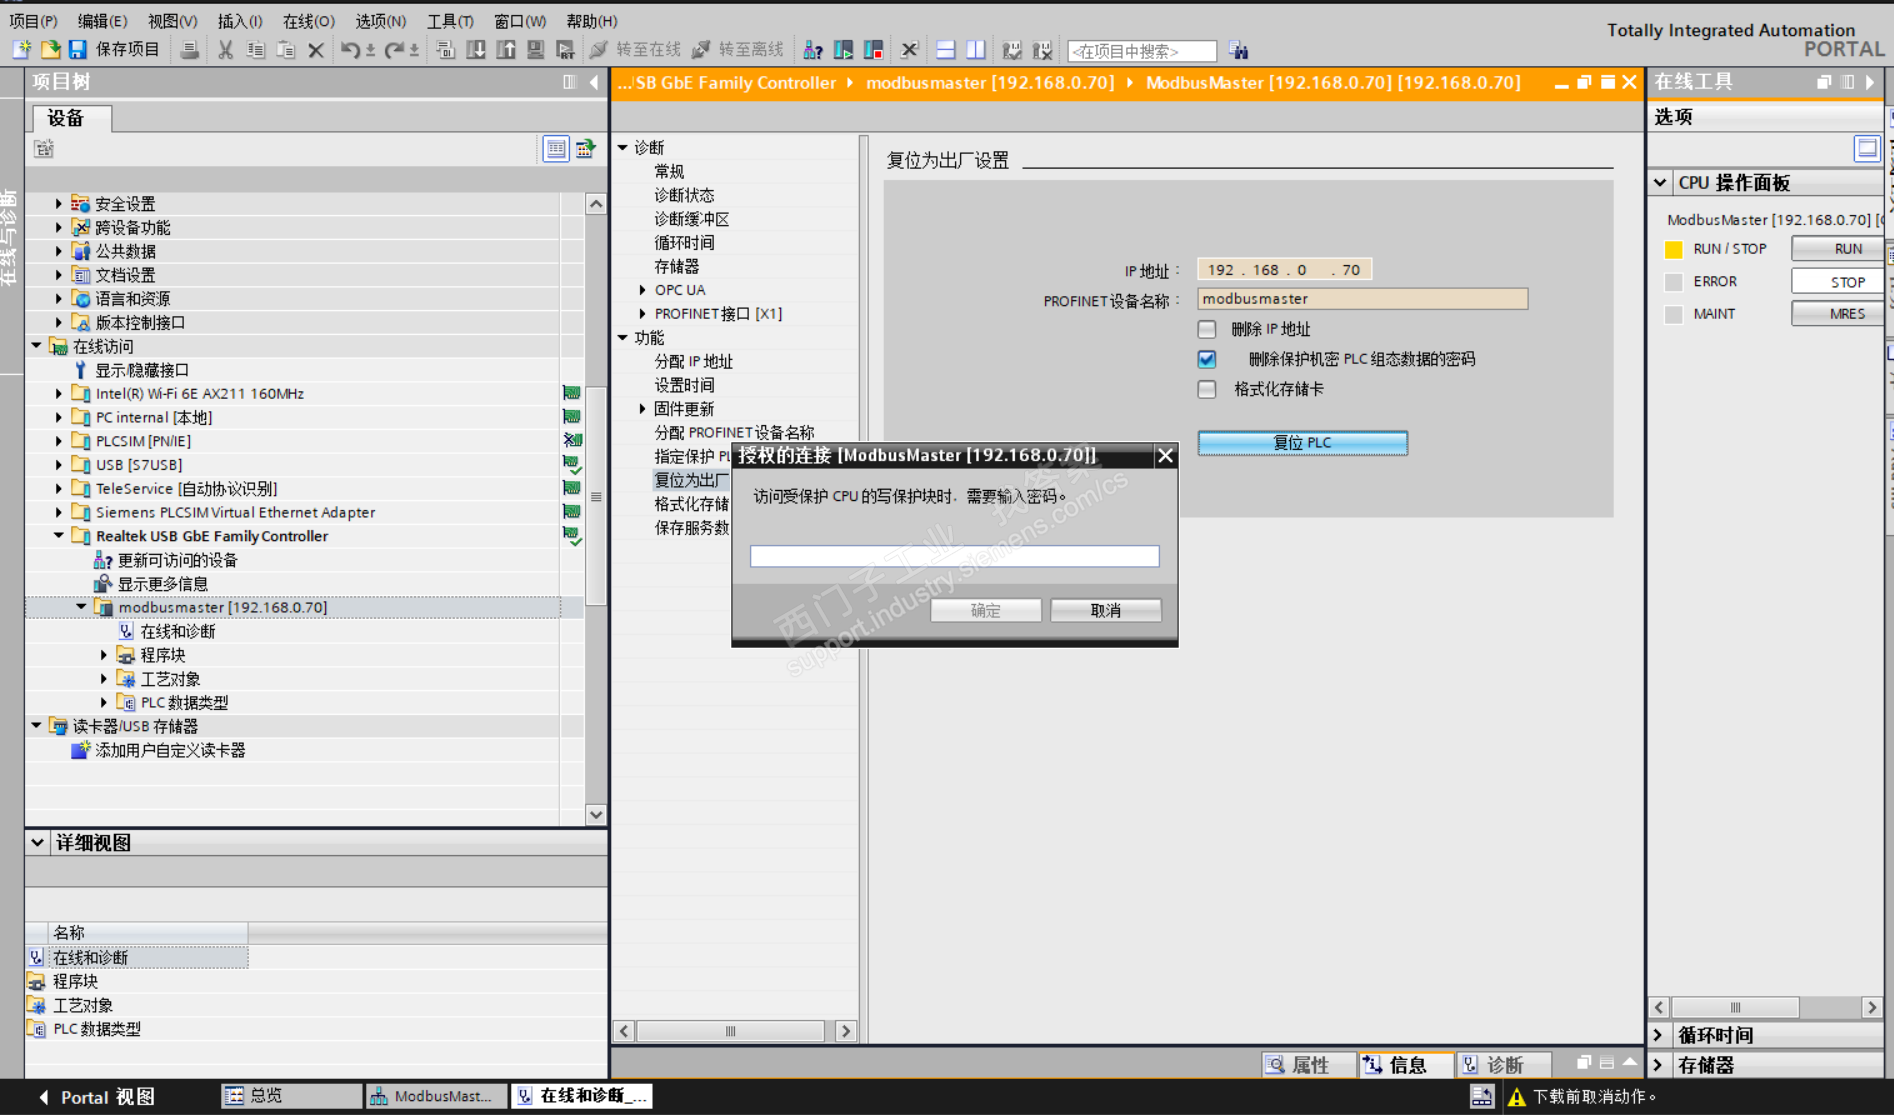
Task: Expand the 存储器 section in online tools
Action: coord(1658,1065)
